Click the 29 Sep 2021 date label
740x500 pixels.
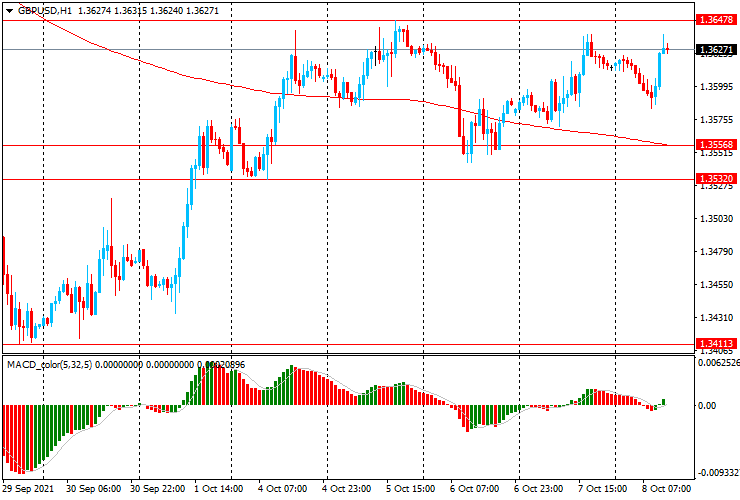pyautogui.click(x=28, y=488)
